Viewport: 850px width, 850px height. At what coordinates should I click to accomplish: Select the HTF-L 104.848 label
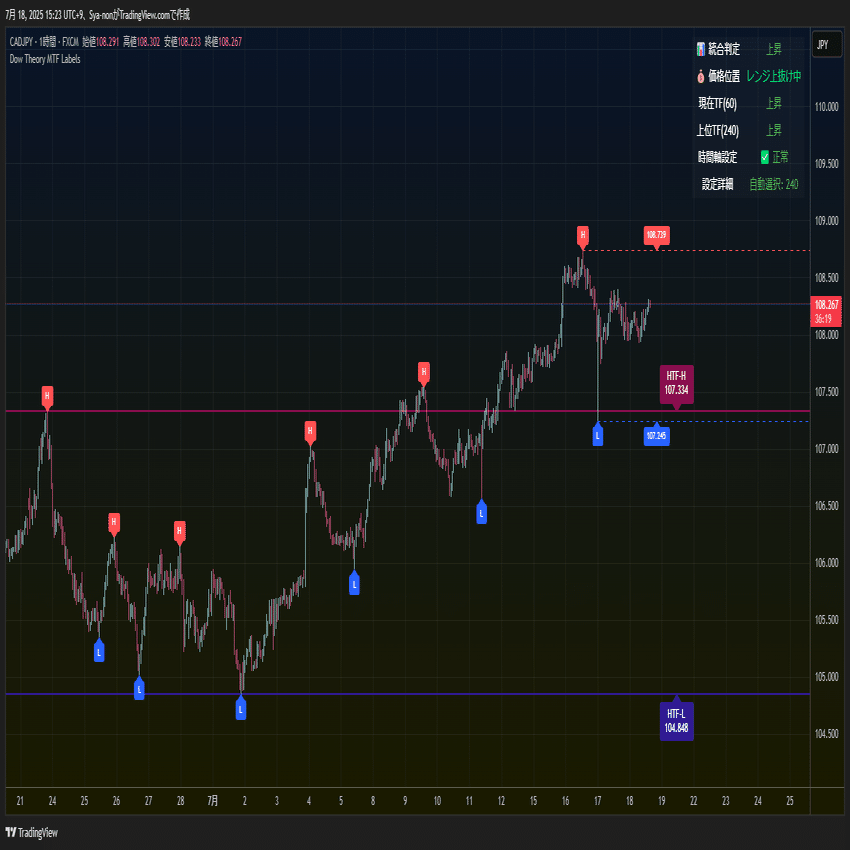[676, 721]
